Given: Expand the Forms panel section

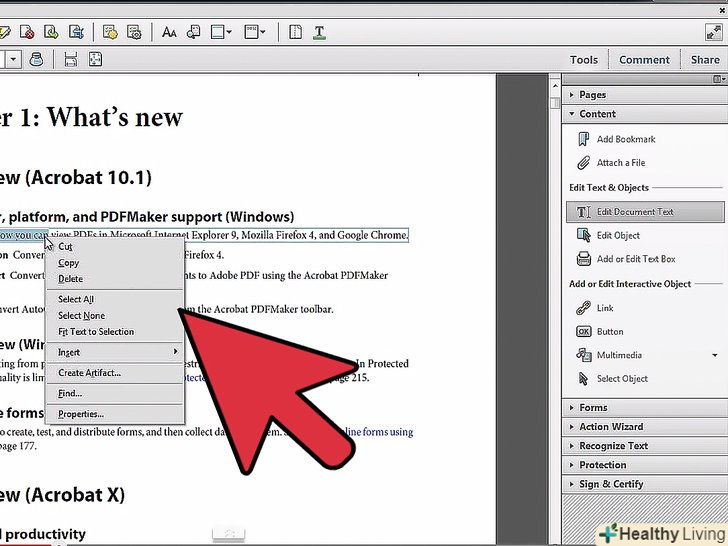Looking at the screenshot, I should click(644, 408).
